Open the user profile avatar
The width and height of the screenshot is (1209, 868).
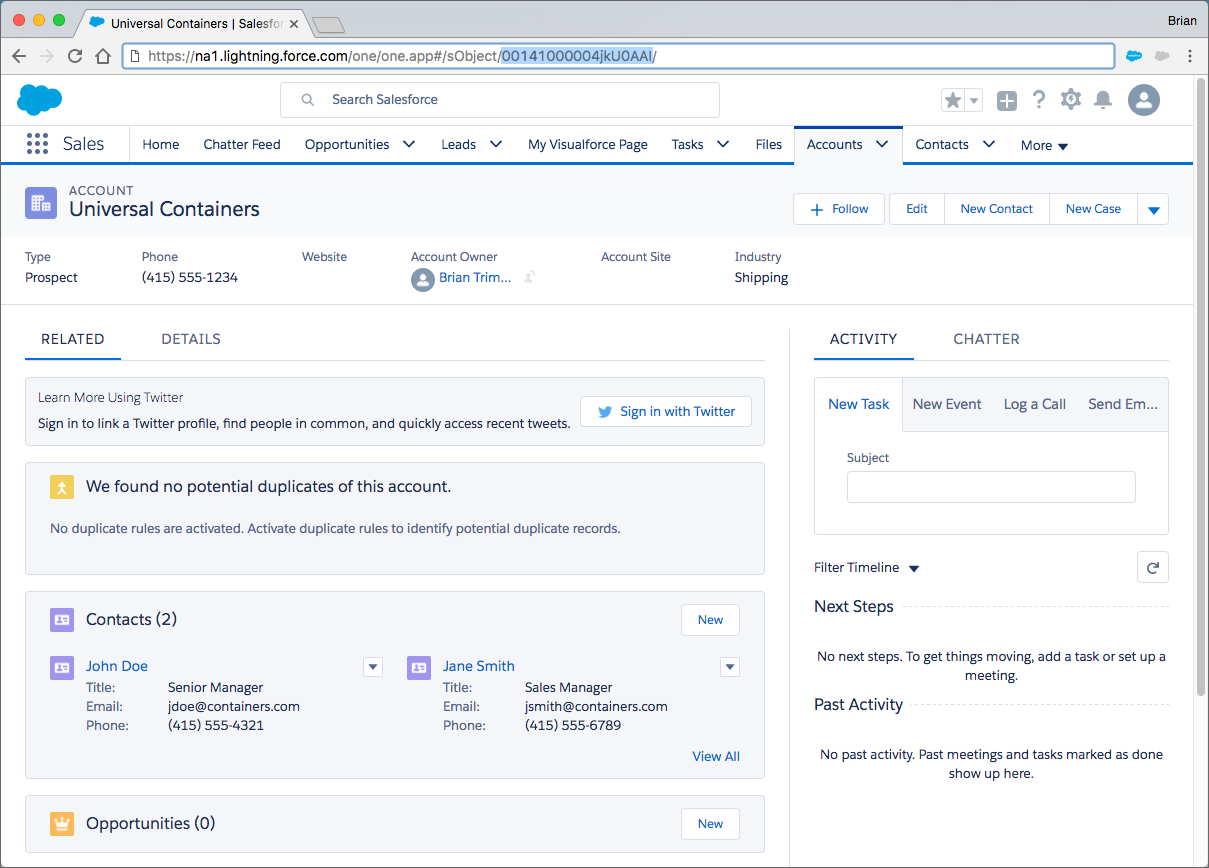click(1144, 99)
